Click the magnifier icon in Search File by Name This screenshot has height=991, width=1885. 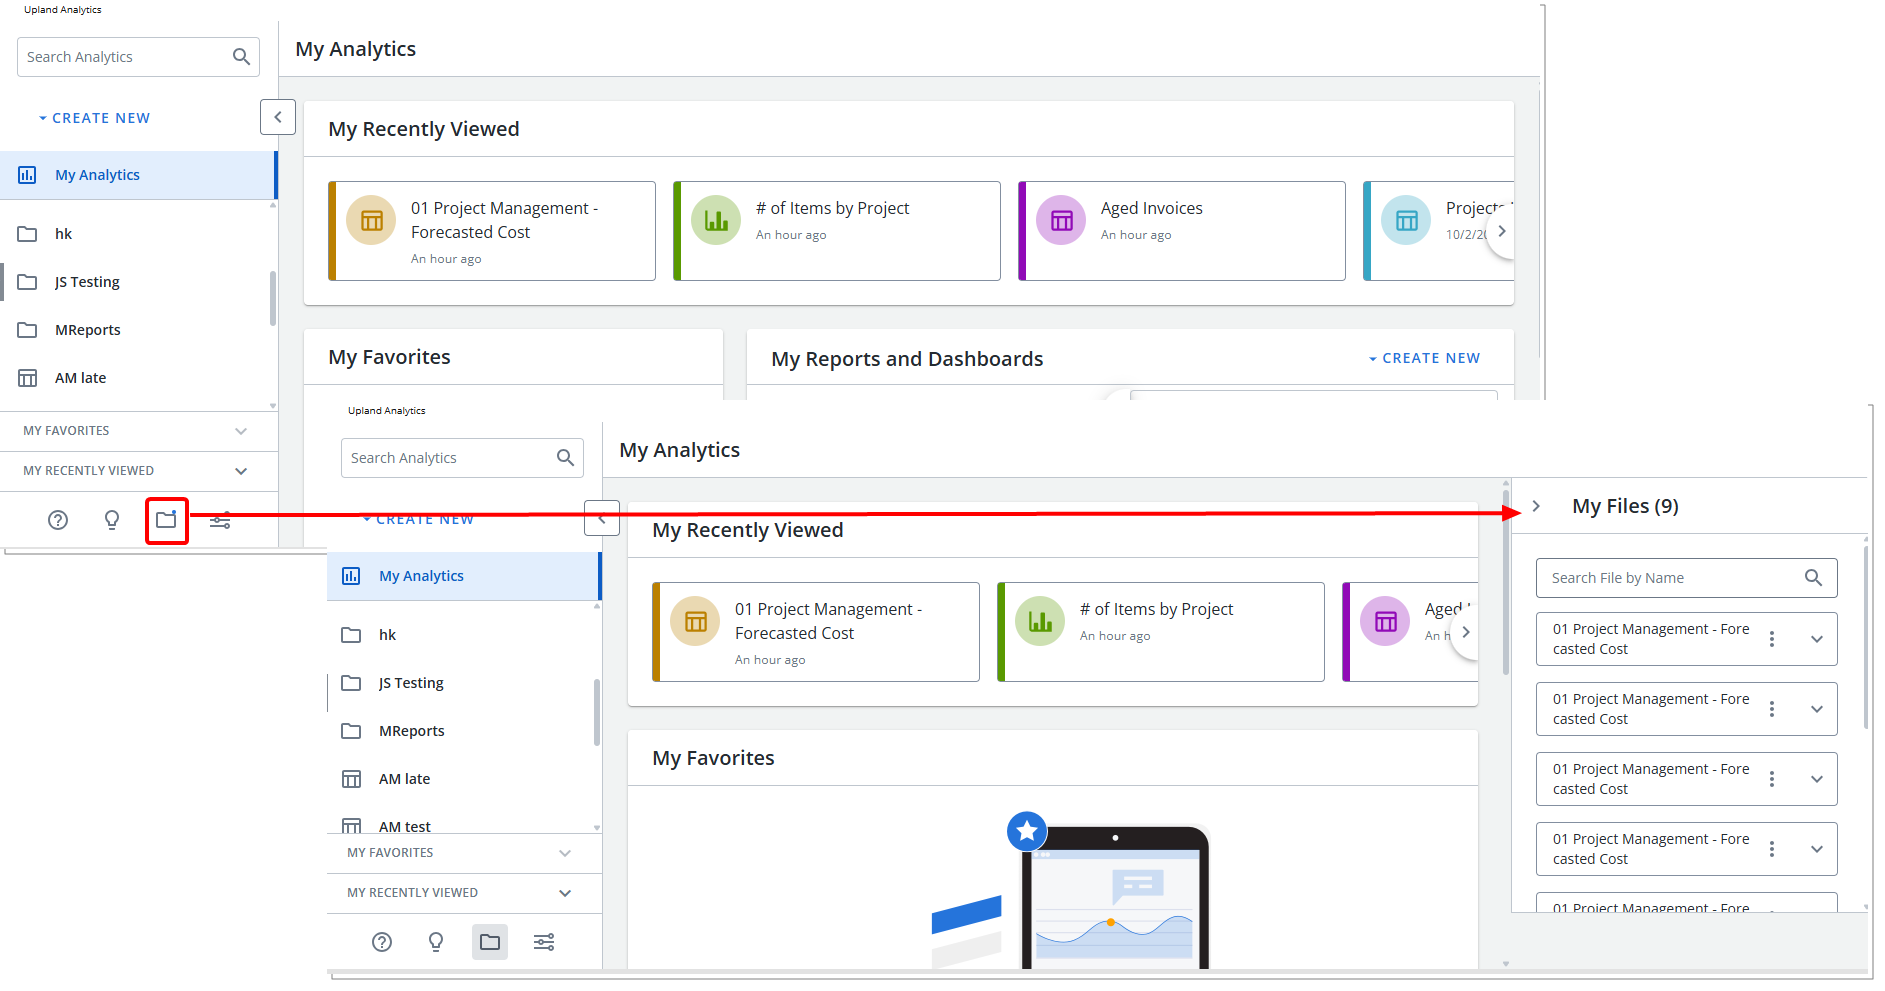pos(1813,578)
